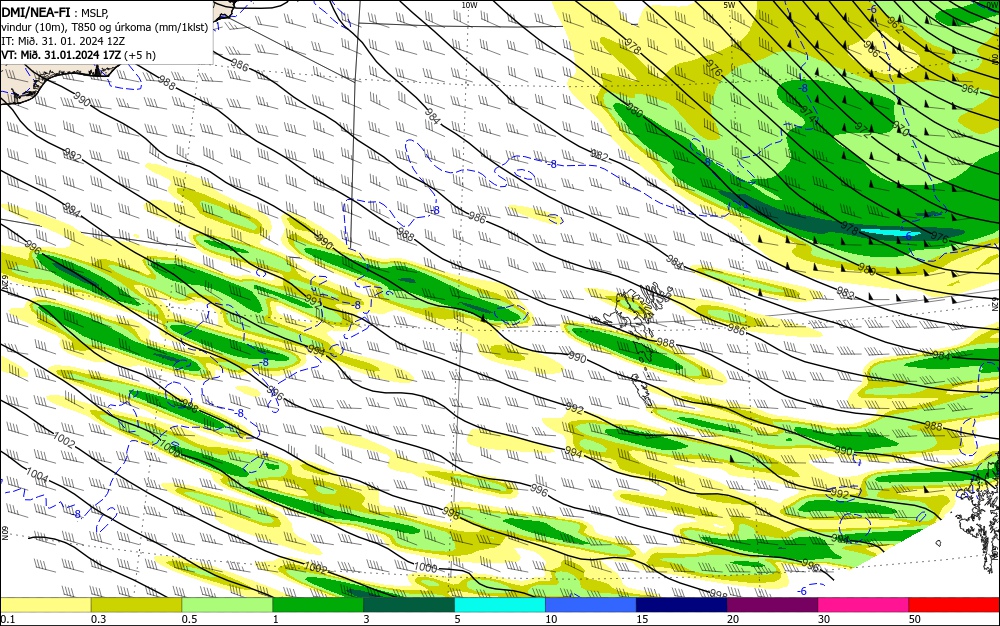
Task: Select the pink 30 mm legend swatch
Action: tap(863, 604)
